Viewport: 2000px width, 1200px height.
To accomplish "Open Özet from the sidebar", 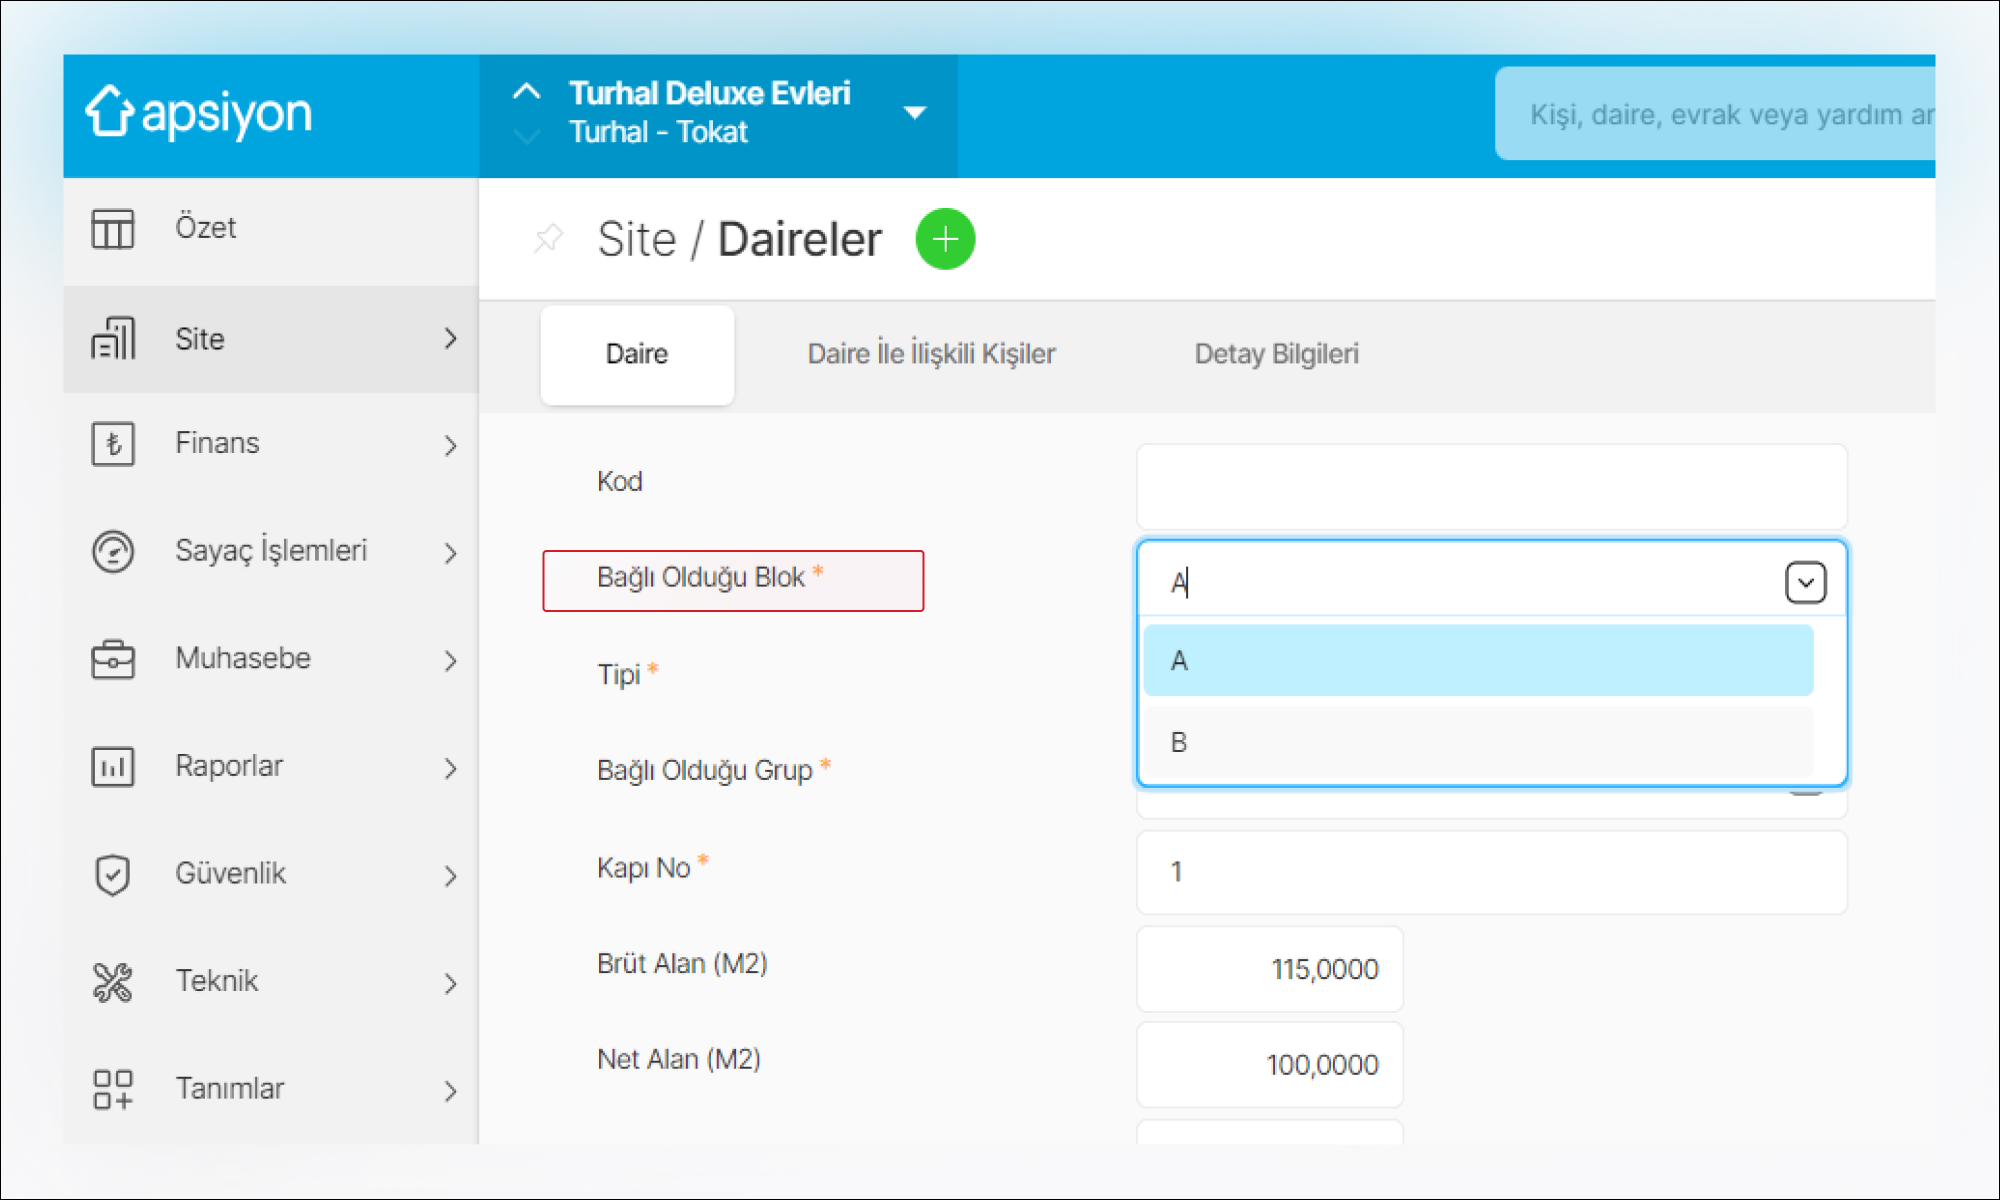I will 205,228.
